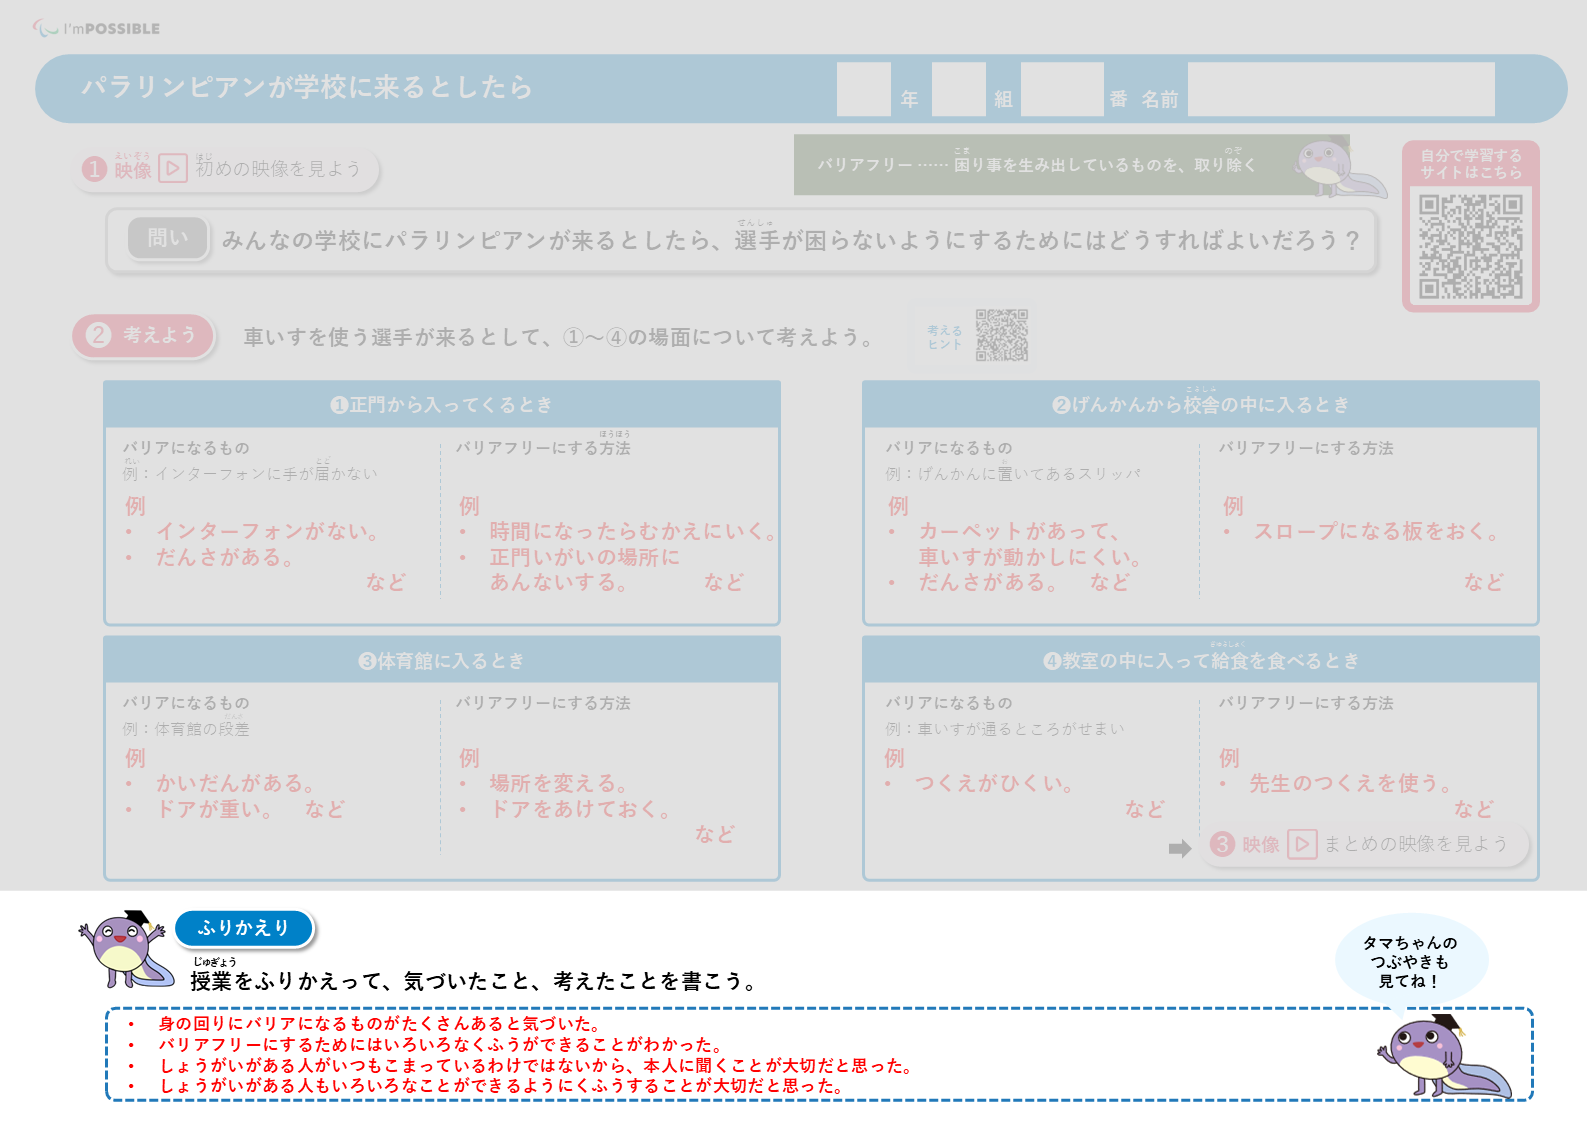Click the I'mPOSSIBLE logo at top
This screenshot has width=1587, height=1123.
point(96,28)
